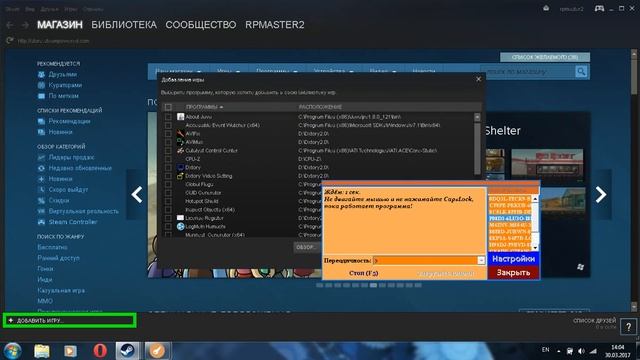Open Windows Explorer folder on taskbar
The width and height of the screenshot is (640, 360).
pos(42,351)
